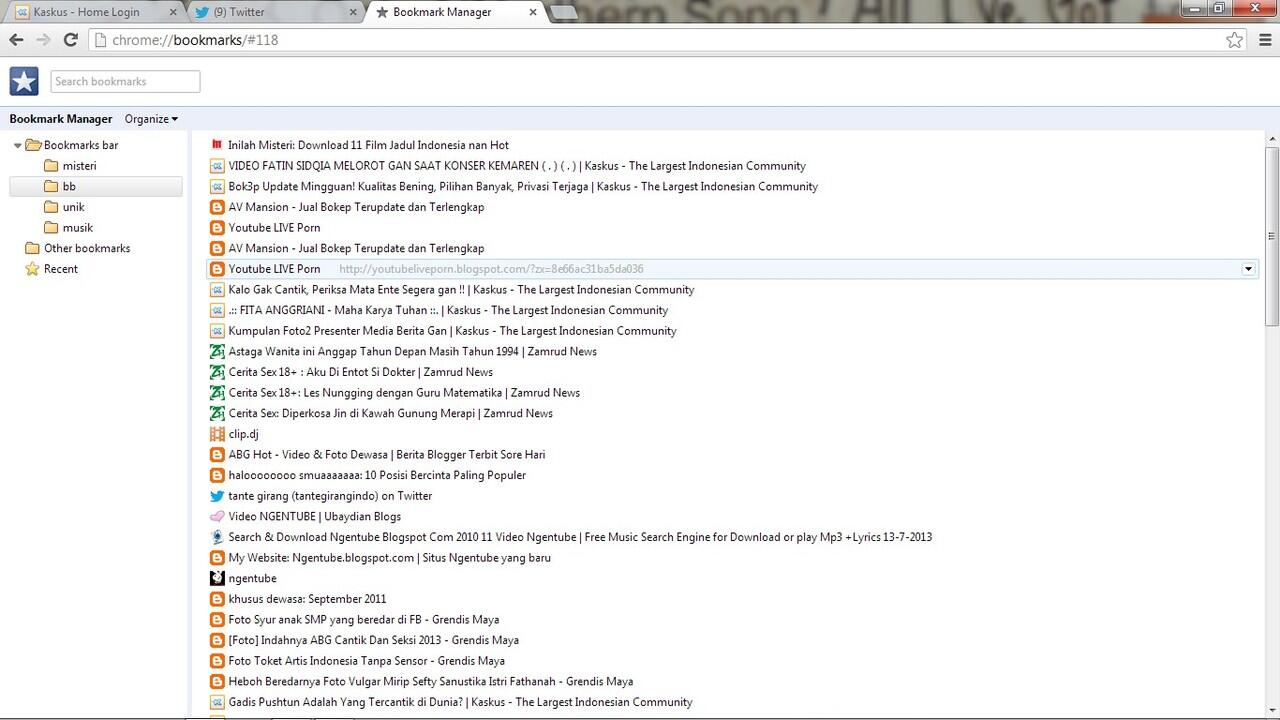Click Kaskus icon beside Gadis Pushtun bookmark
1280x720 pixels.
217,702
